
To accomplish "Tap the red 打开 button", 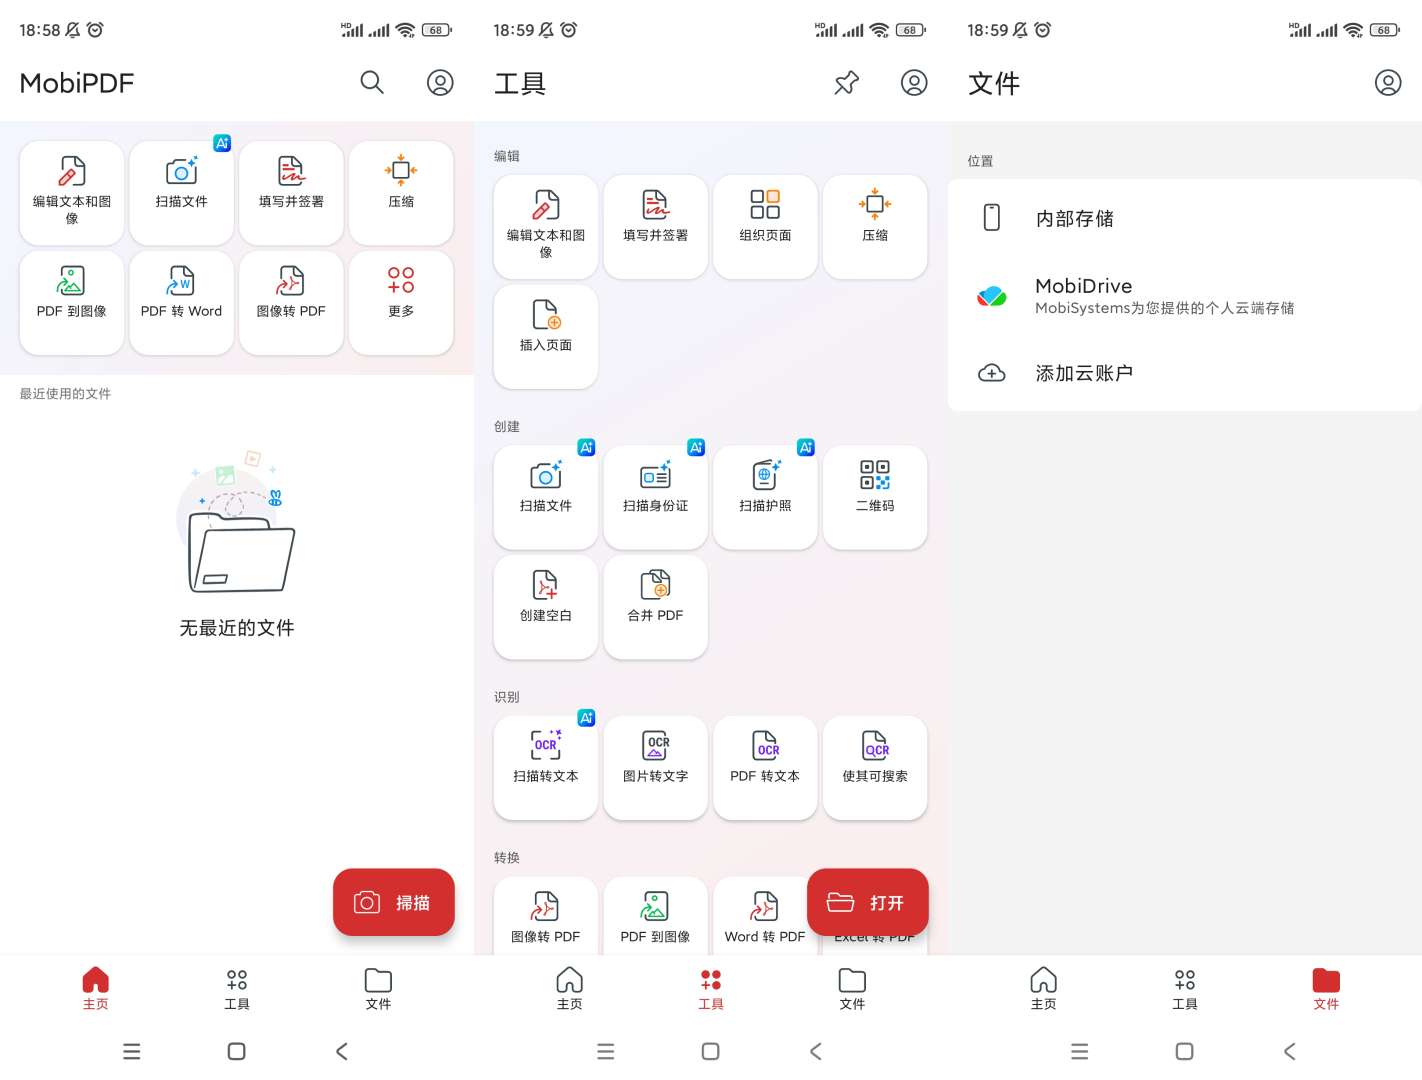I will tap(868, 902).
